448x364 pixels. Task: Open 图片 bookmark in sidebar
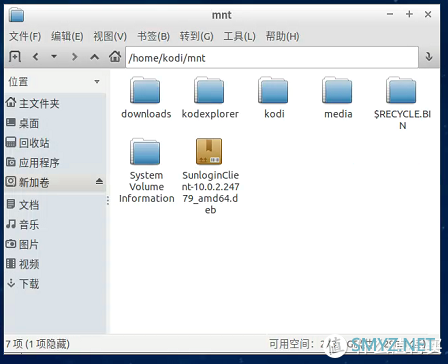point(55,244)
